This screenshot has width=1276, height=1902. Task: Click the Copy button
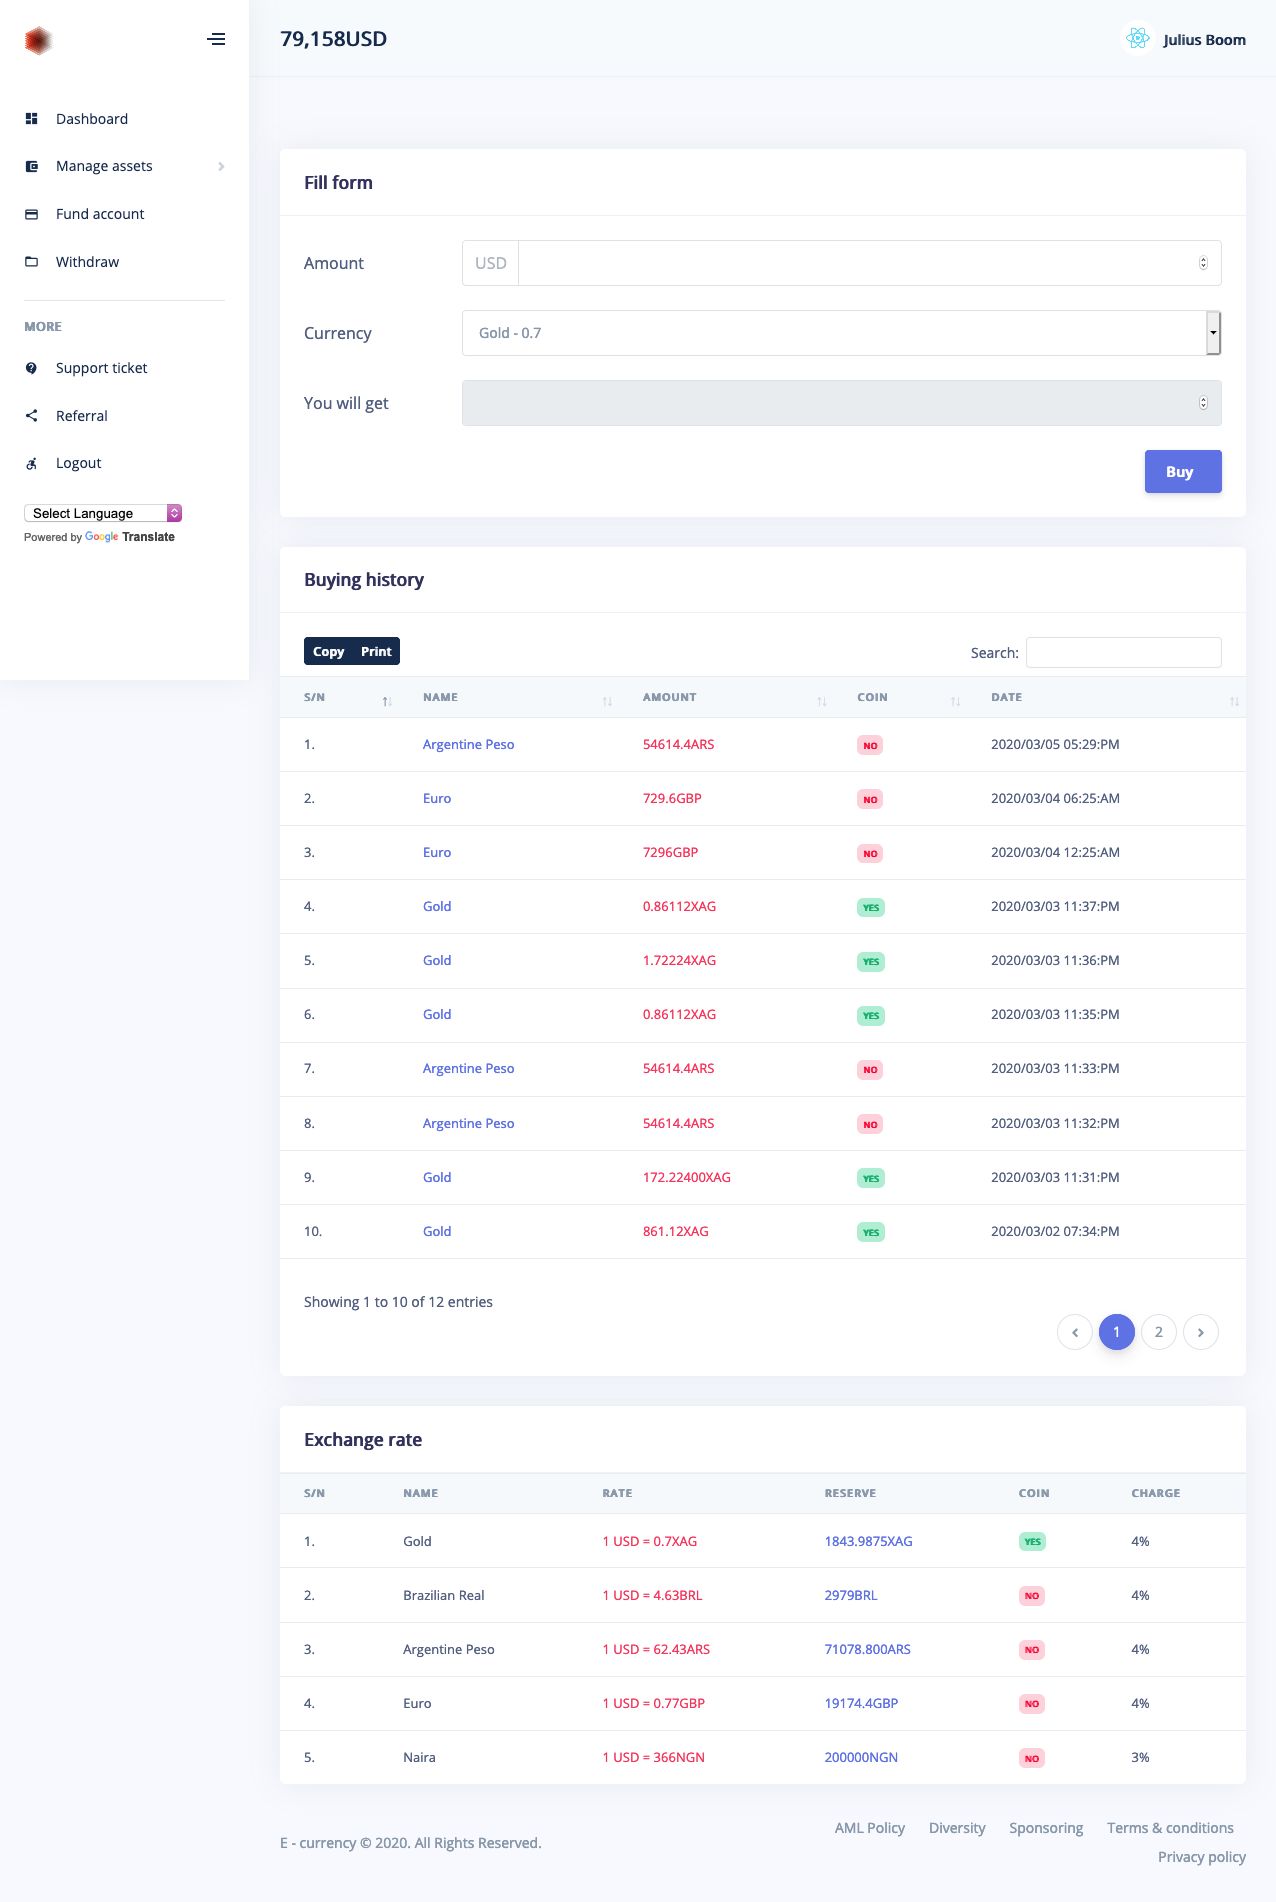[x=328, y=652]
